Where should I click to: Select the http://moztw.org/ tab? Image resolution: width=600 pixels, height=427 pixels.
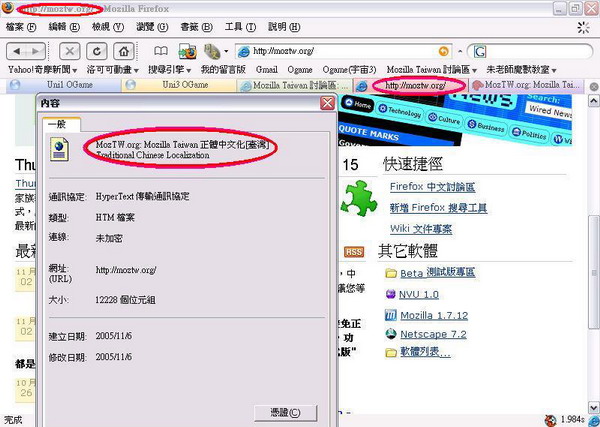[410, 85]
